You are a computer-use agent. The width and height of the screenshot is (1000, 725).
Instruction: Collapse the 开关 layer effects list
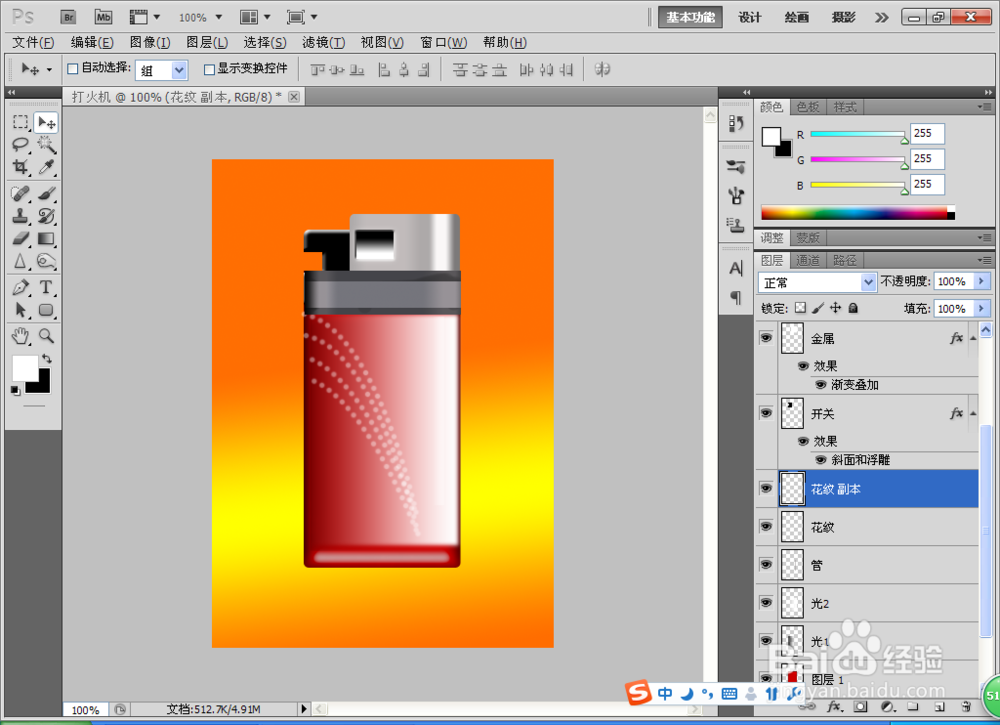[x=973, y=414]
